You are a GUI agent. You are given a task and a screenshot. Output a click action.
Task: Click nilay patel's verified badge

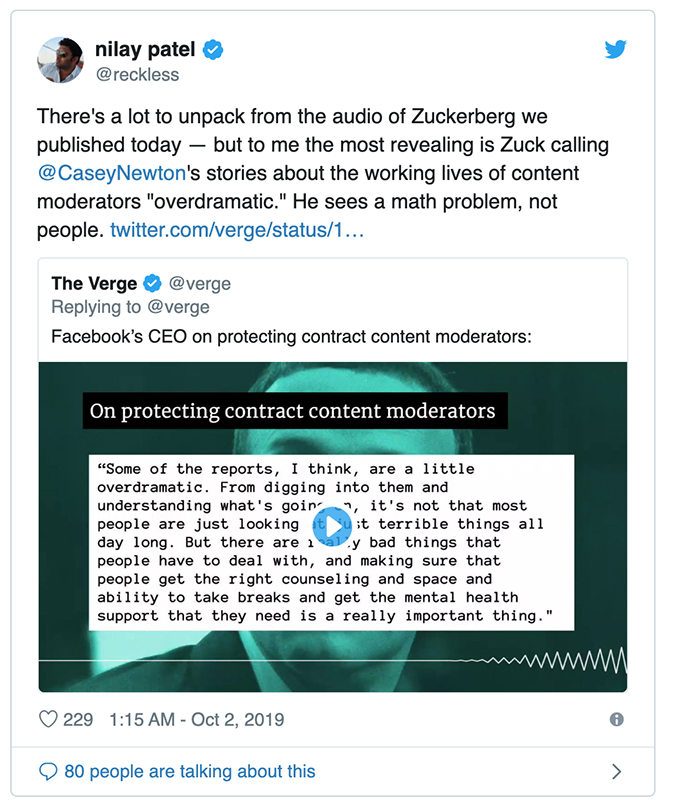(214, 49)
